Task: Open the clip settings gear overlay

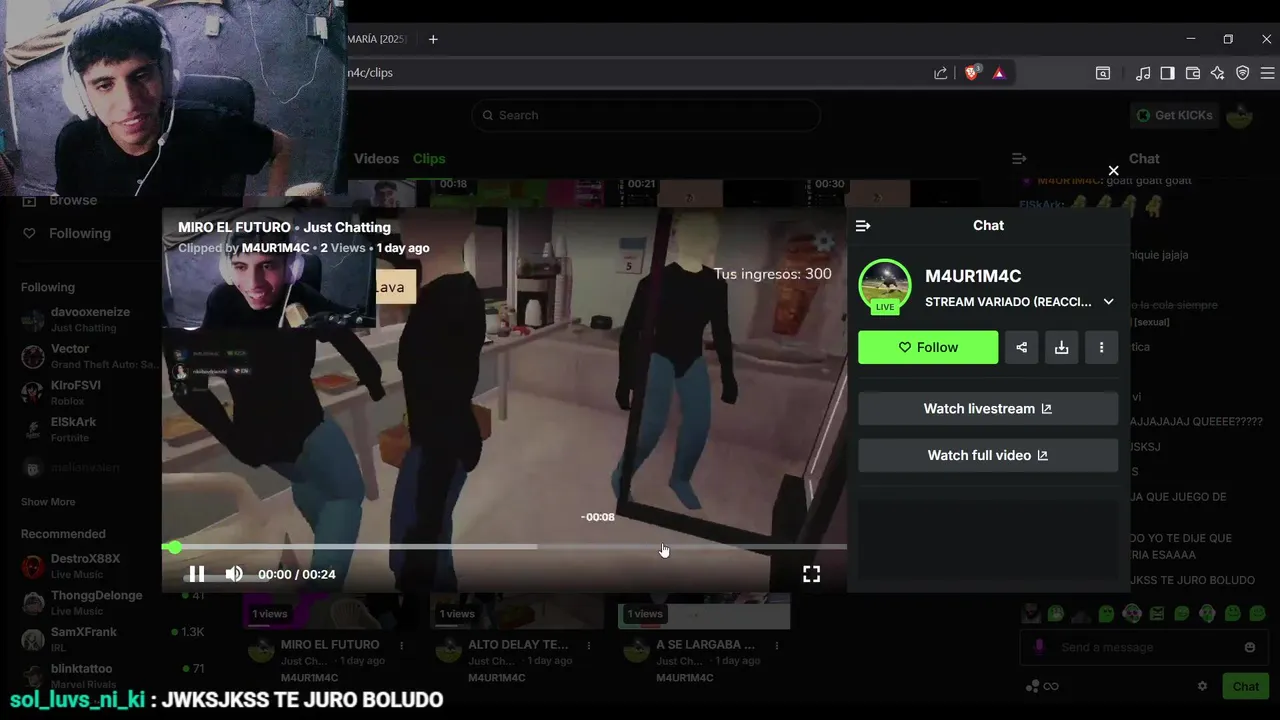Action: [823, 242]
